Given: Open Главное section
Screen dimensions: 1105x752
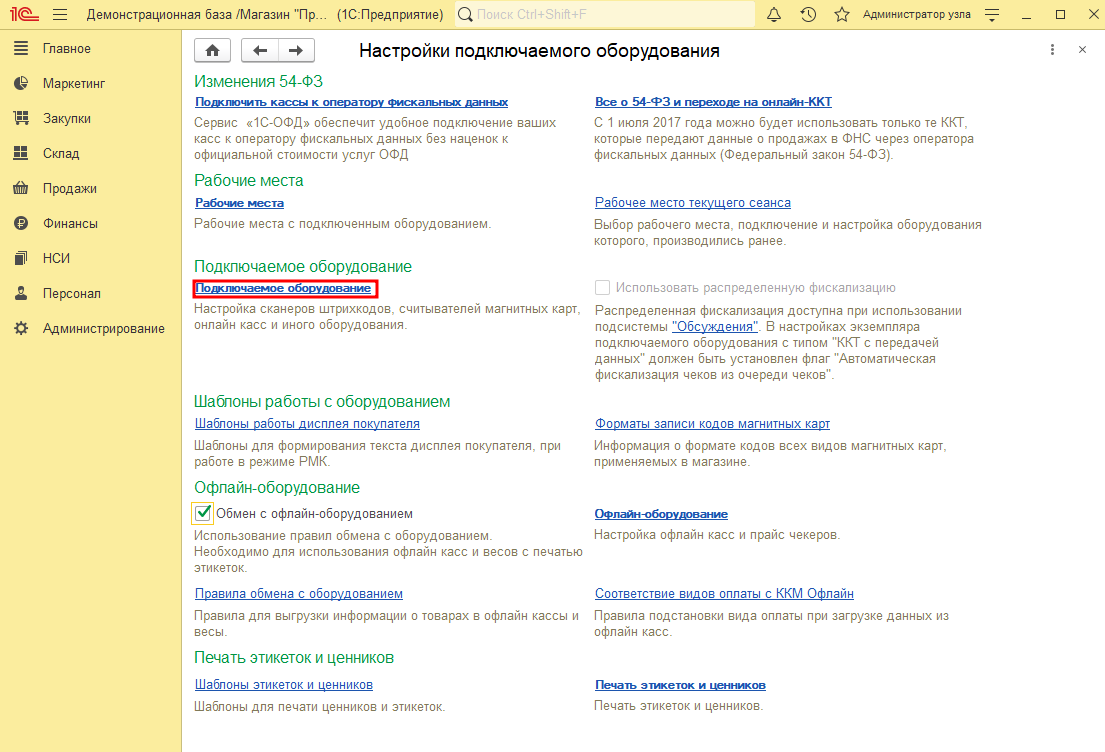Looking at the screenshot, I should click(66, 49).
